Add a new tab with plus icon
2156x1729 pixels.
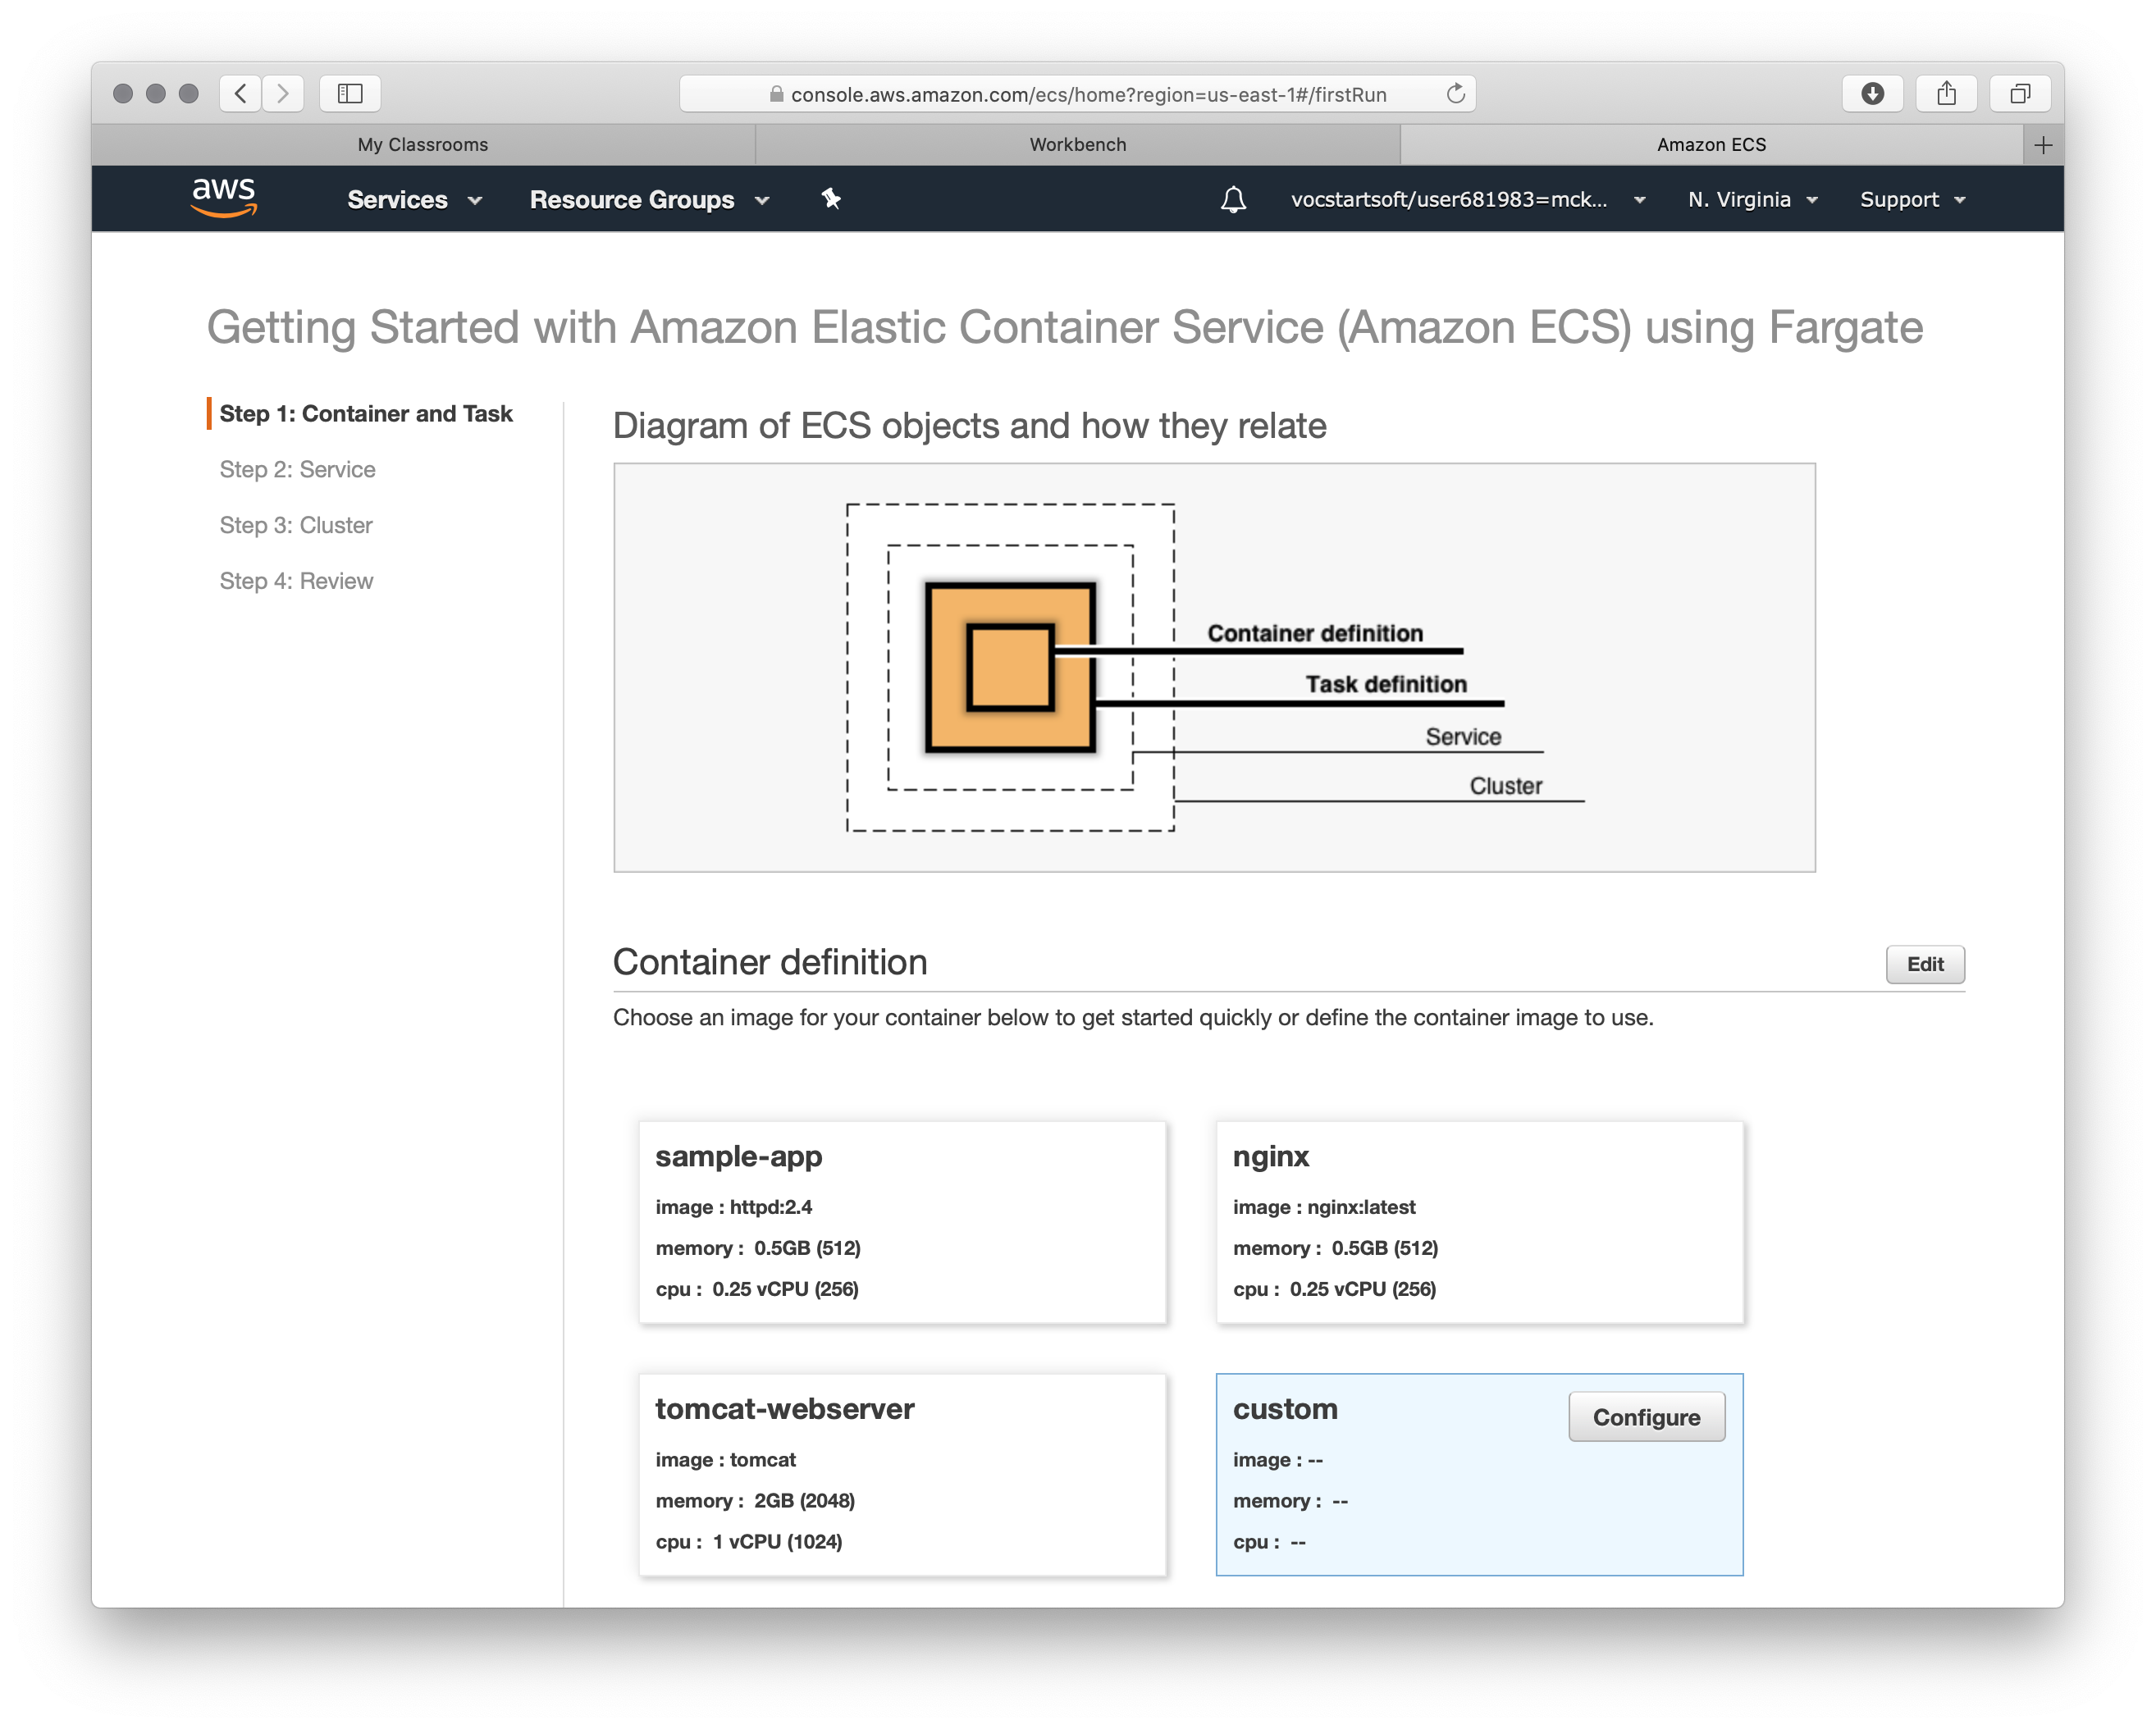2043,145
